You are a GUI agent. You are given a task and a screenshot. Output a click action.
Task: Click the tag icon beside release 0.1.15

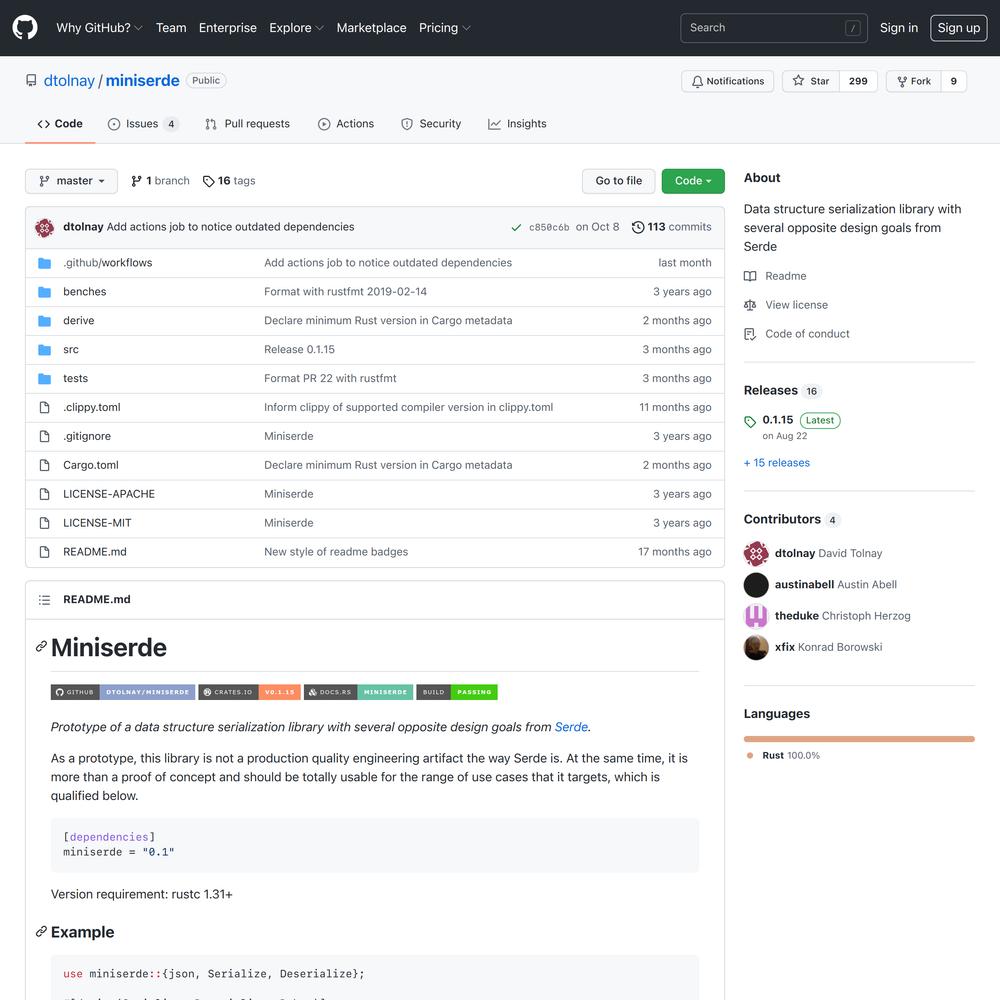pos(750,421)
